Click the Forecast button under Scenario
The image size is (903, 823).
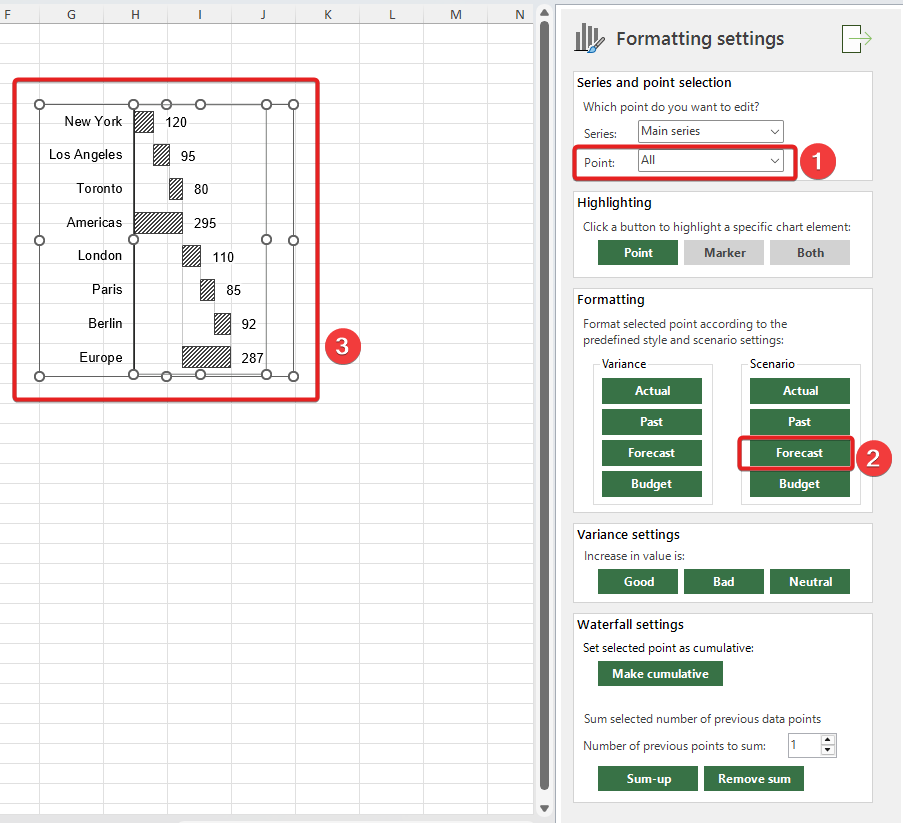[799, 453]
